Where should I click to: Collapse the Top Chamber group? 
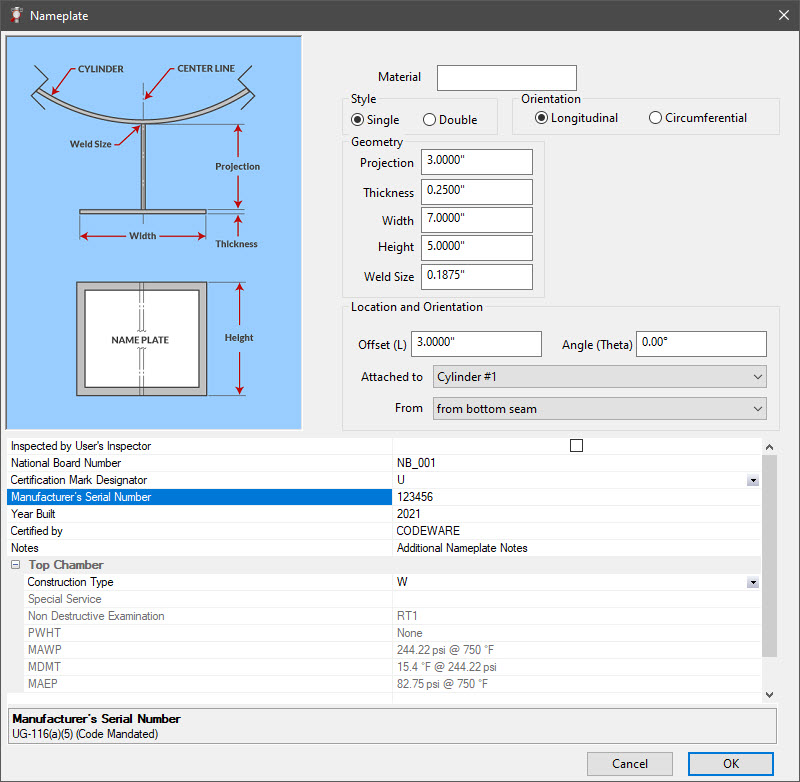pyautogui.click(x=16, y=565)
